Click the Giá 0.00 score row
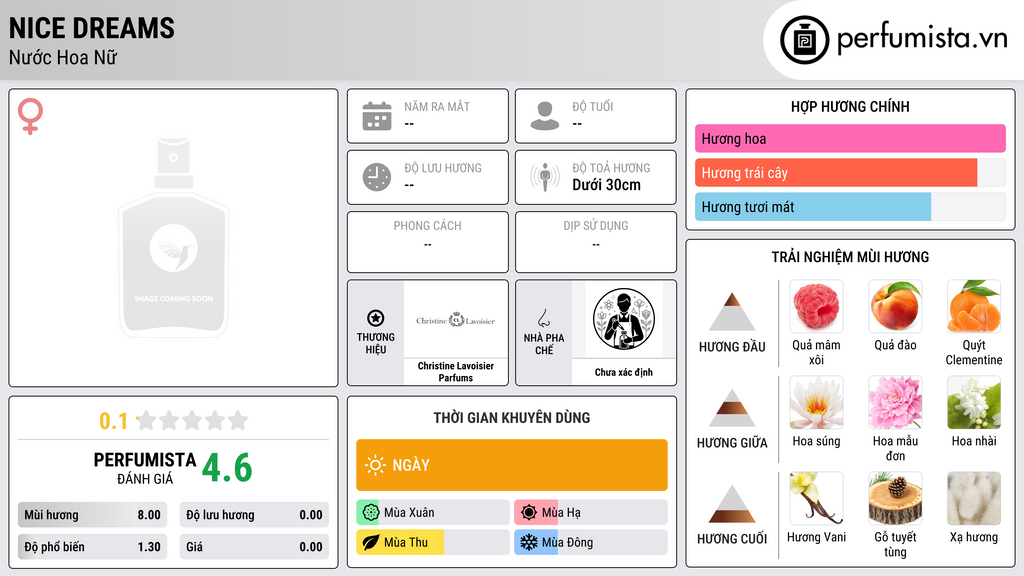Screen dimensions: 1024x576 click(254, 547)
